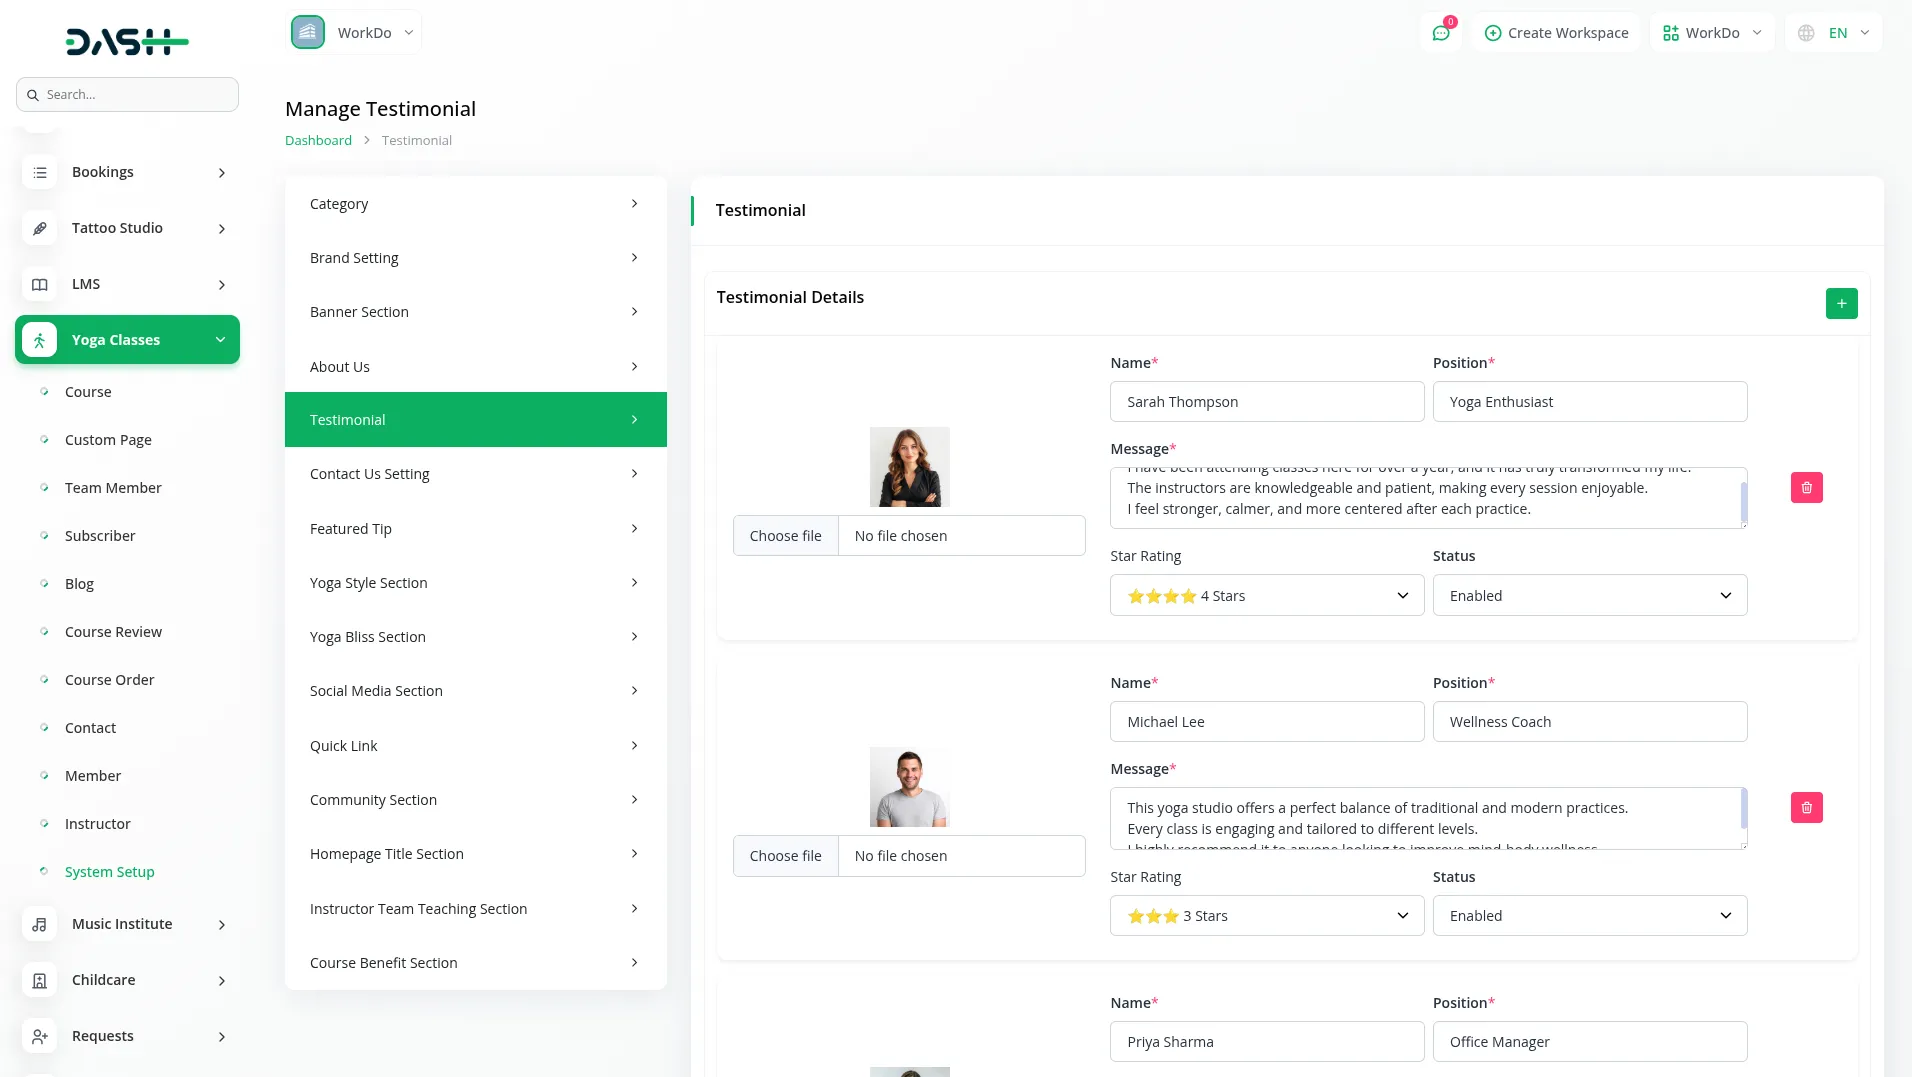Click the Create Workspace button
The height and width of the screenshot is (1077, 1912).
(1556, 33)
